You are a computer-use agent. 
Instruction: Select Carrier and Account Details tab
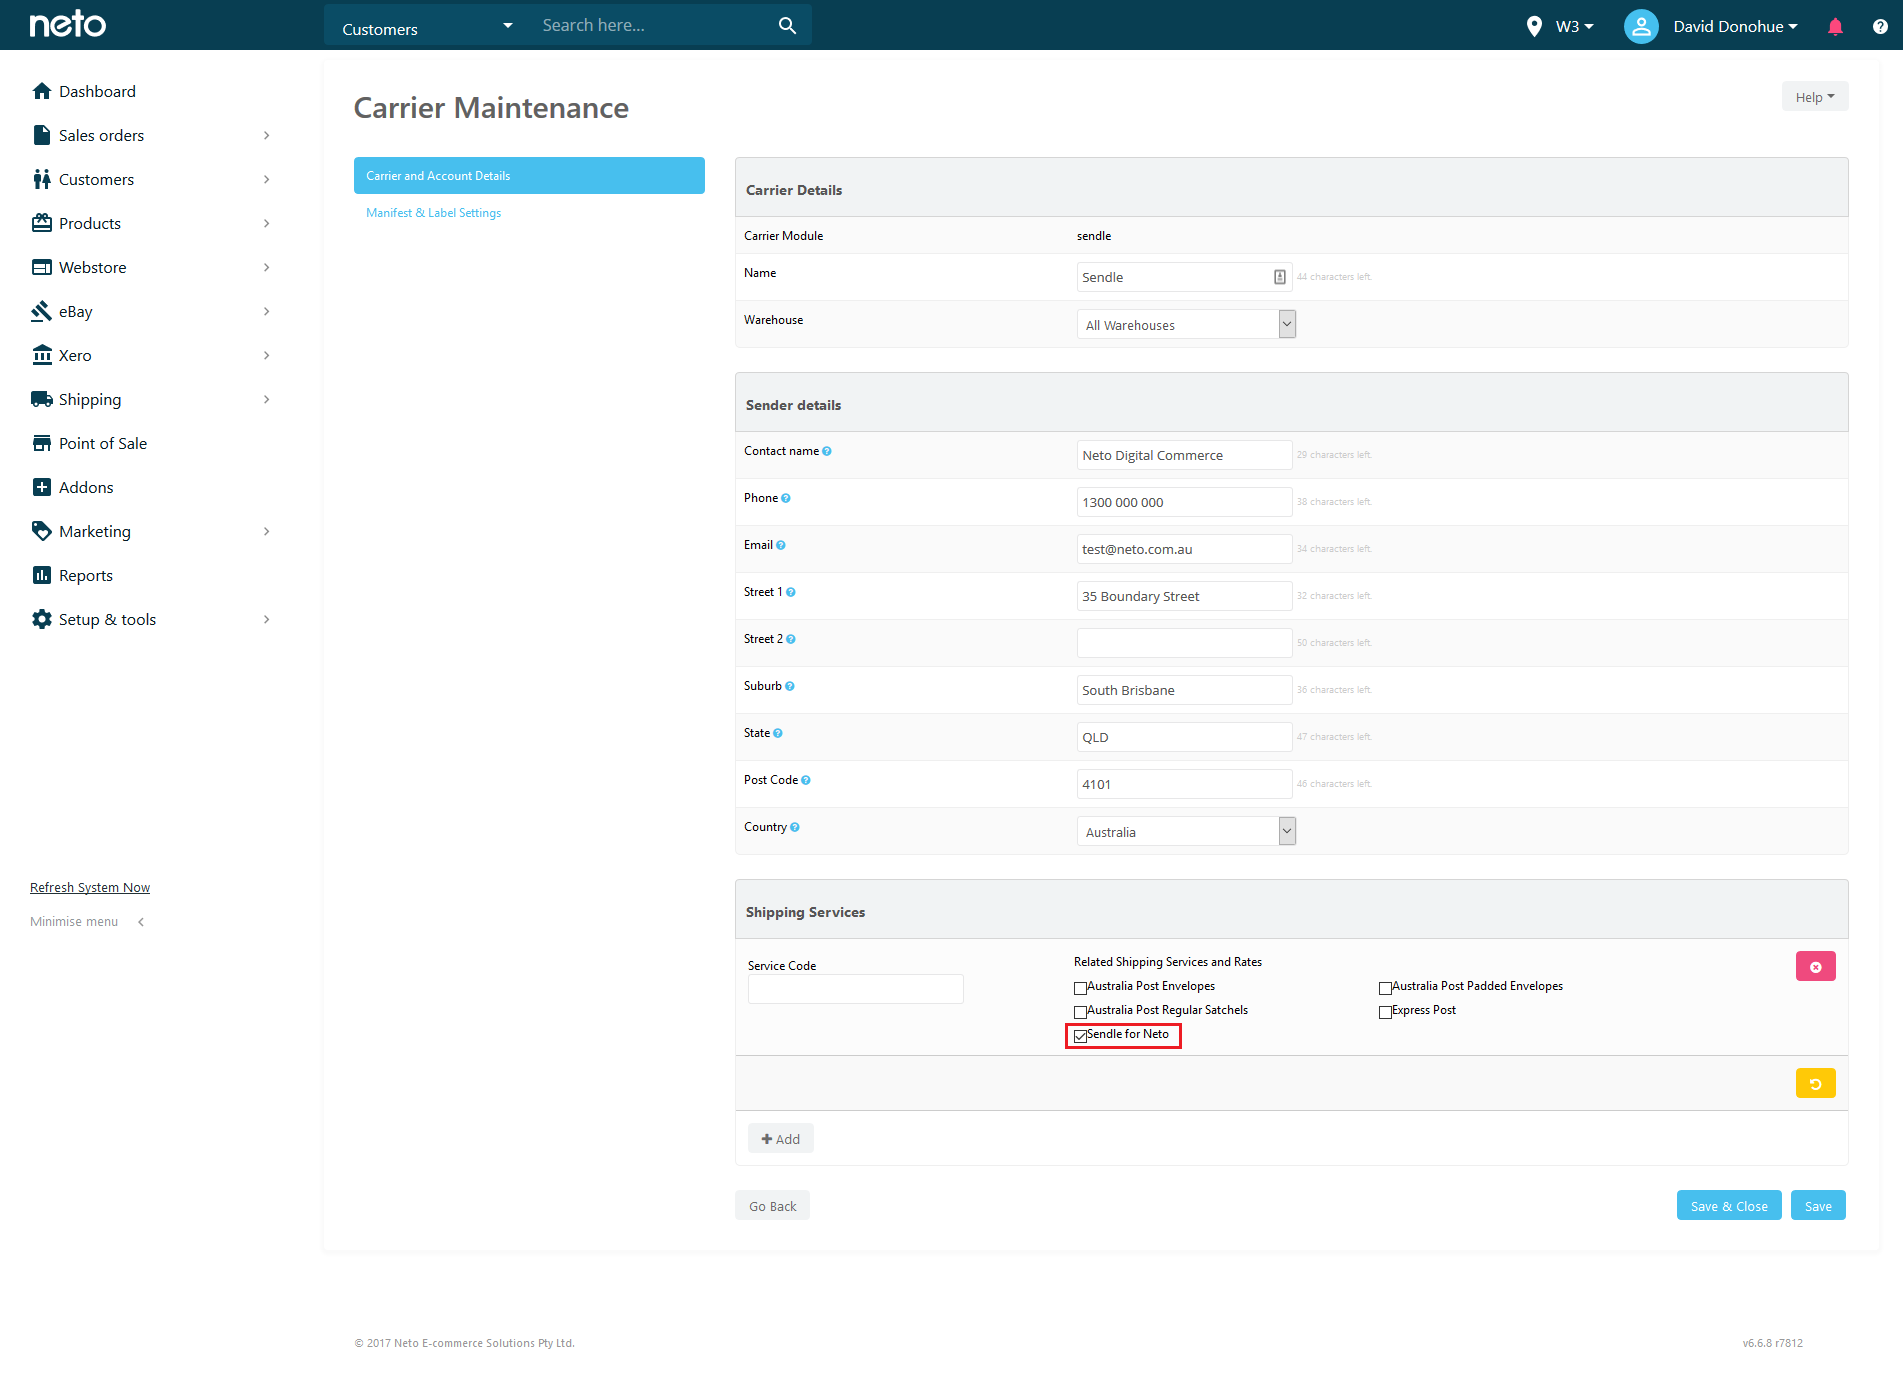(x=529, y=175)
